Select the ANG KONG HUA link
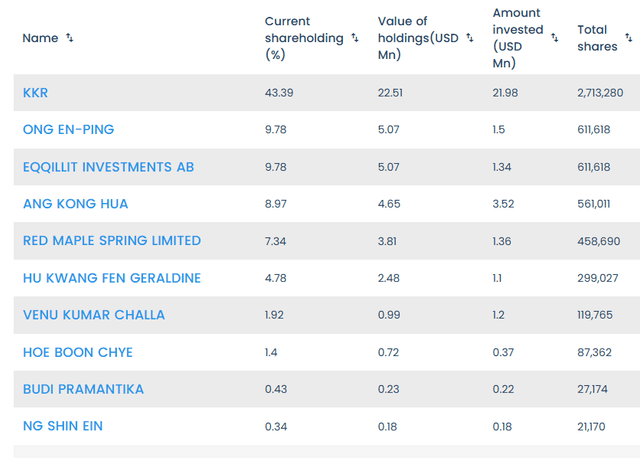 click(75, 204)
